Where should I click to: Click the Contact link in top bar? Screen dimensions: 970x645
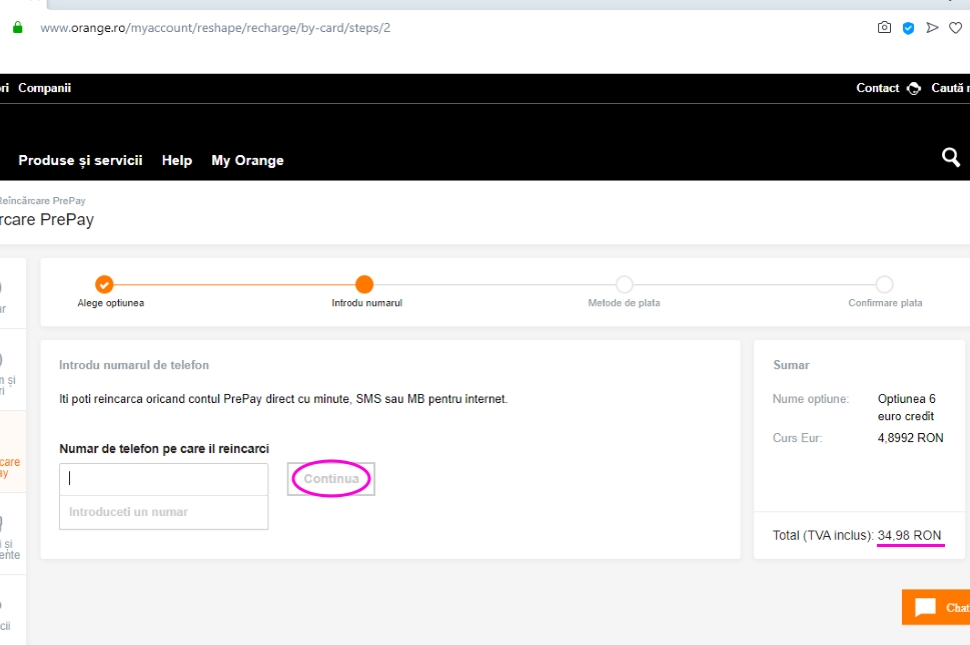coord(877,88)
